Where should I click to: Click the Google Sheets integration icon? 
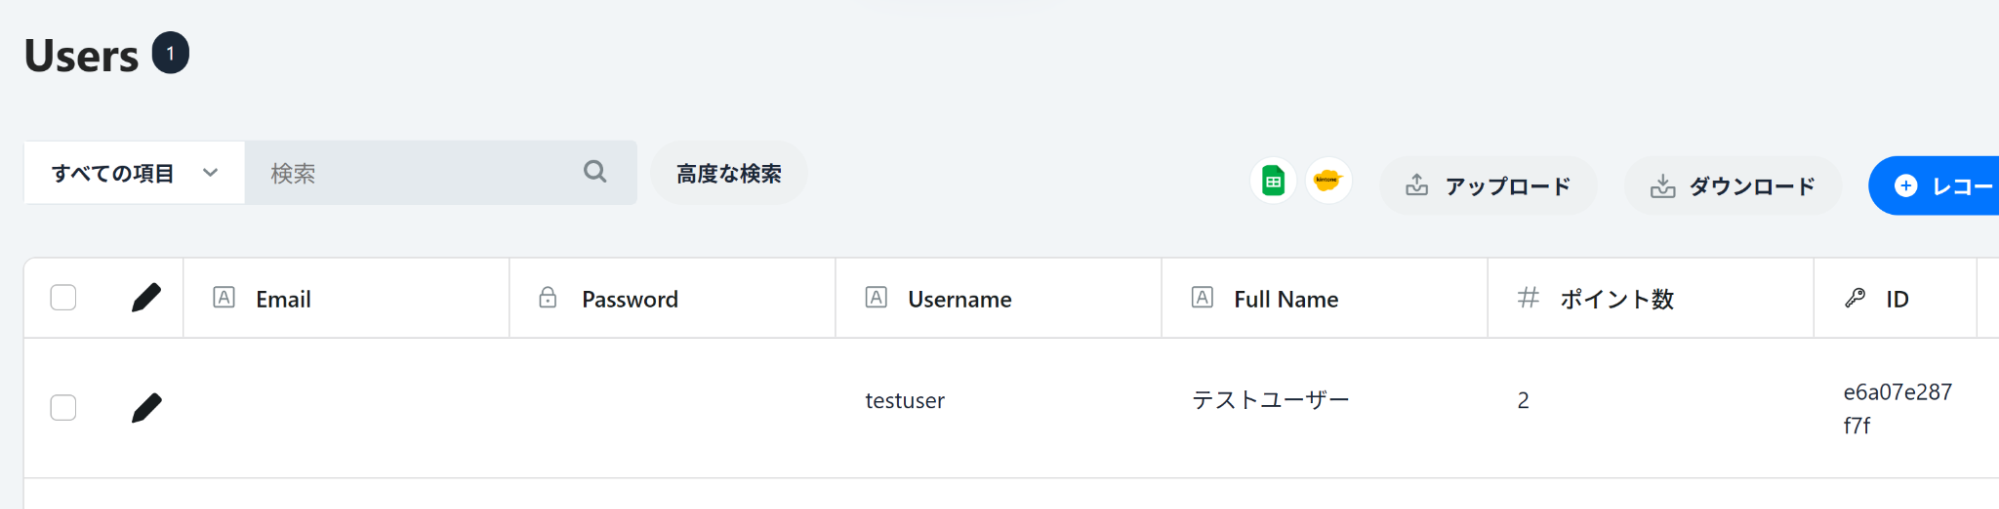[1272, 182]
